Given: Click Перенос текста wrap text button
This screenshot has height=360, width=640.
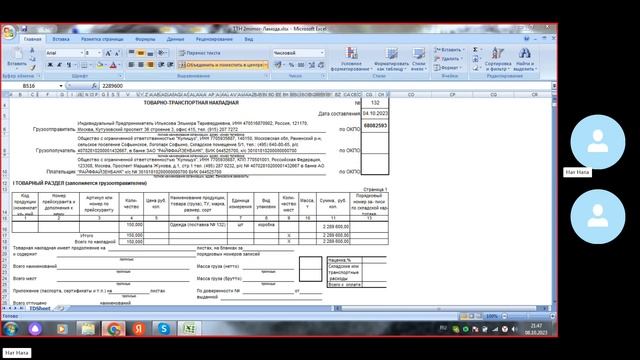Looking at the screenshot, I should (200, 53).
